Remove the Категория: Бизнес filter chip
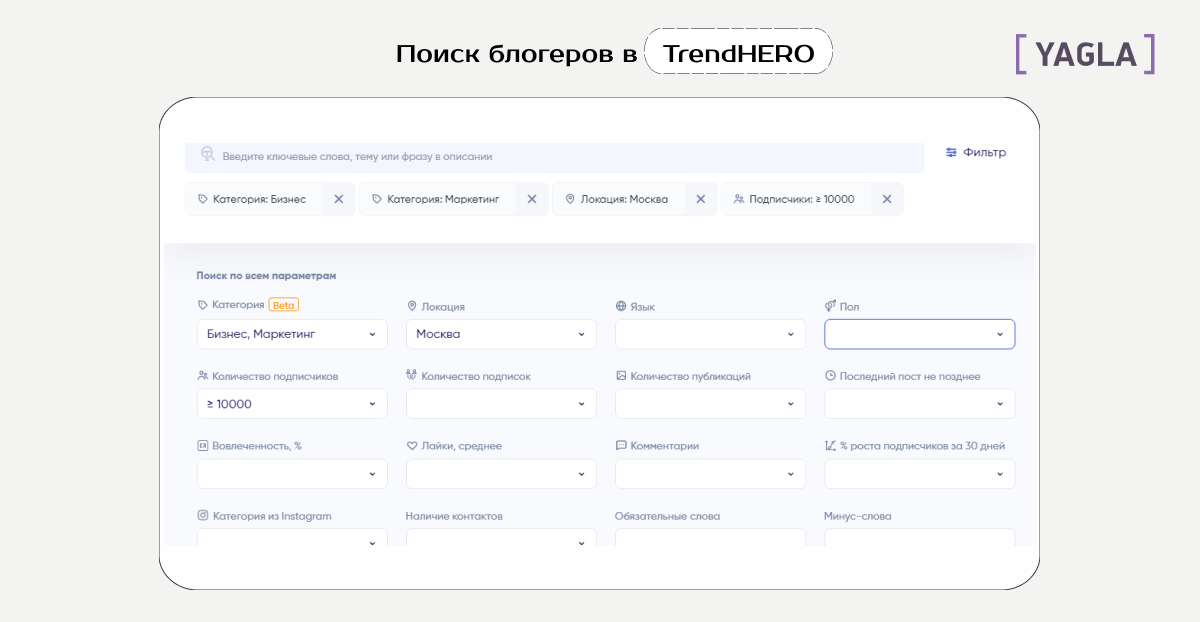 [x=339, y=199]
